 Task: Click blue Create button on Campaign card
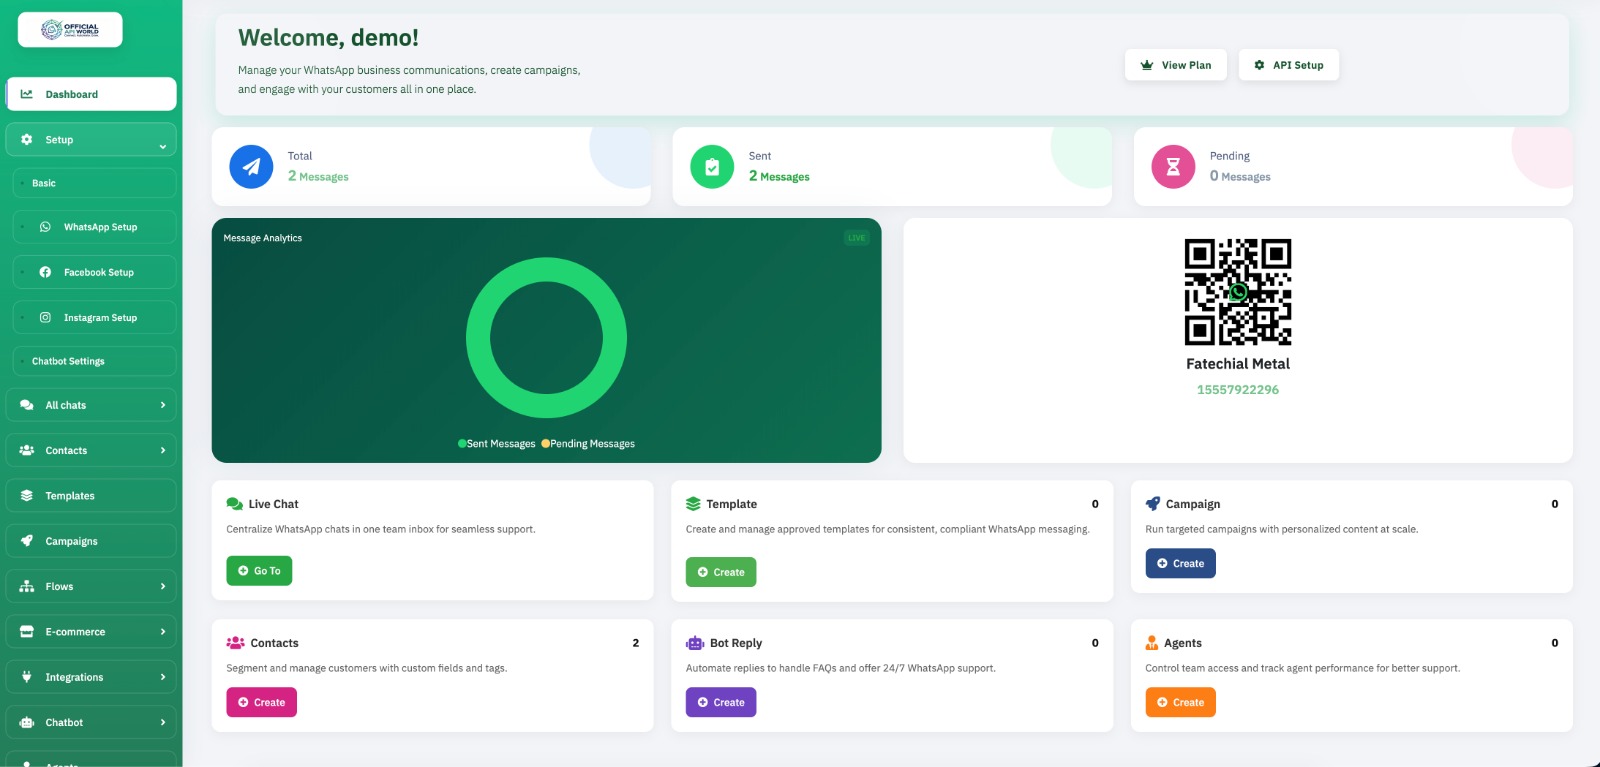tap(1180, 563)
